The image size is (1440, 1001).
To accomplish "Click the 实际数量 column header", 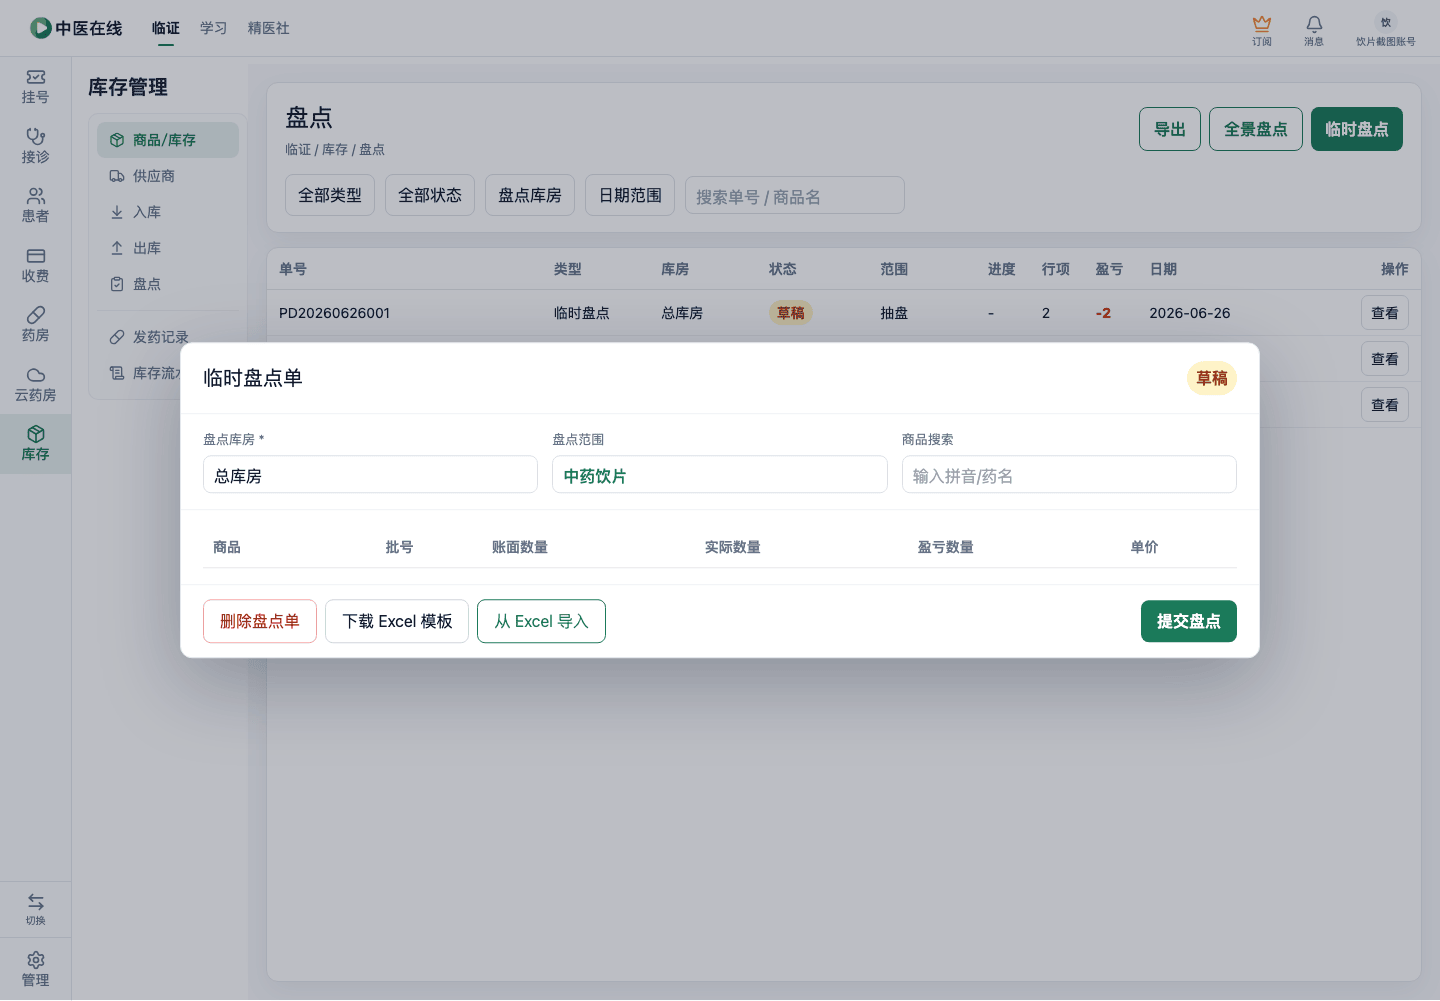I will [732, 547].
